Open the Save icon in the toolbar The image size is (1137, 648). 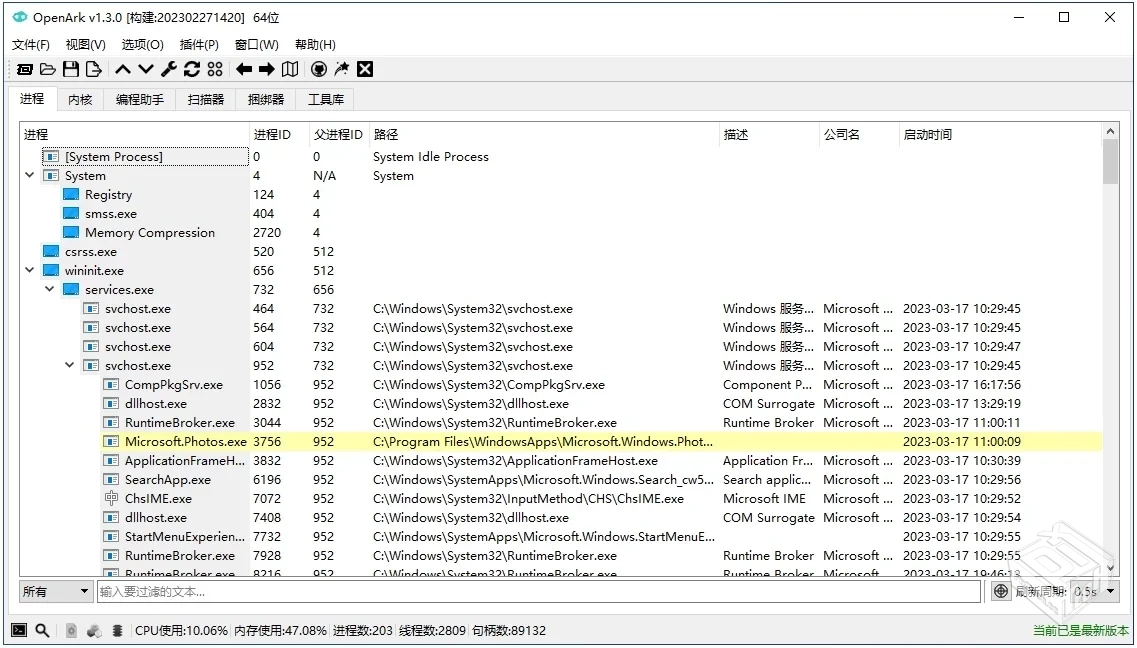click(x=70, y=69)
